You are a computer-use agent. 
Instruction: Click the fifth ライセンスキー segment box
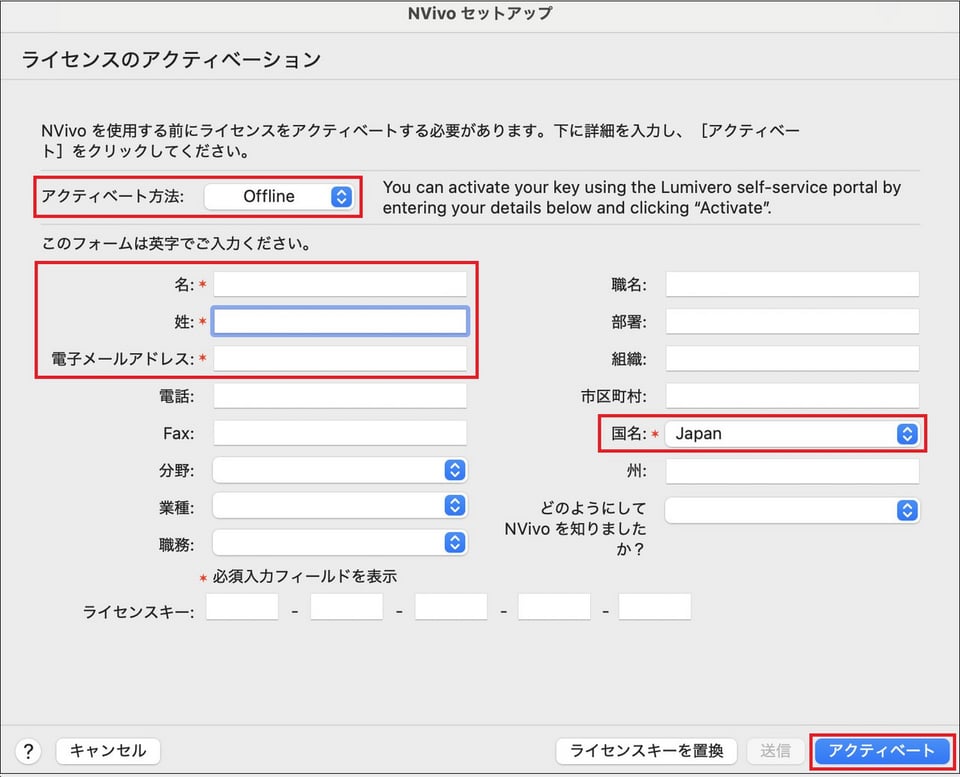(655, 607)
